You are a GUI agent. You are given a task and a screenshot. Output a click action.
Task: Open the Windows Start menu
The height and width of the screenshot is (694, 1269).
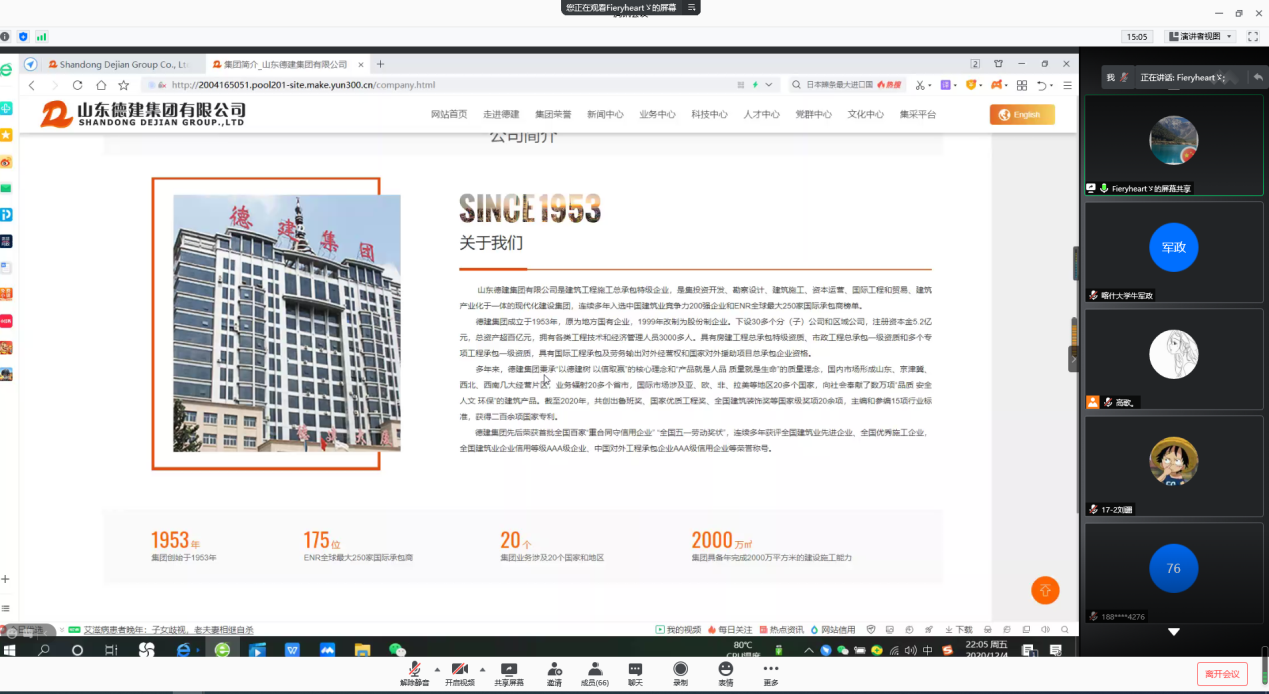tap(10, 650)
